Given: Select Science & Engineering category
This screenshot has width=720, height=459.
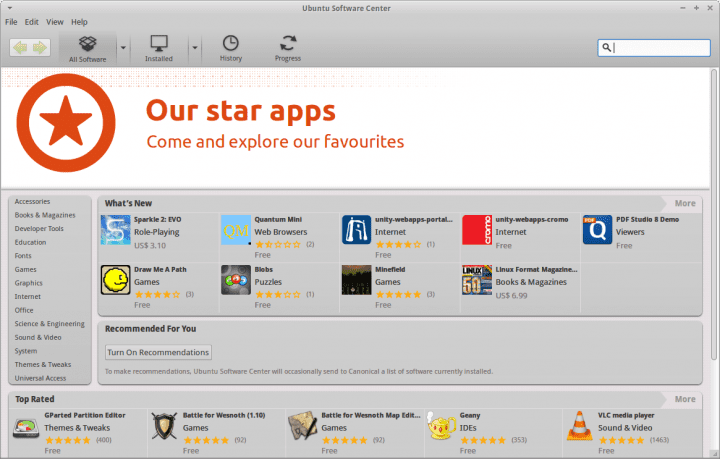Looking at the screenshot, I should [x=50, y=324].
